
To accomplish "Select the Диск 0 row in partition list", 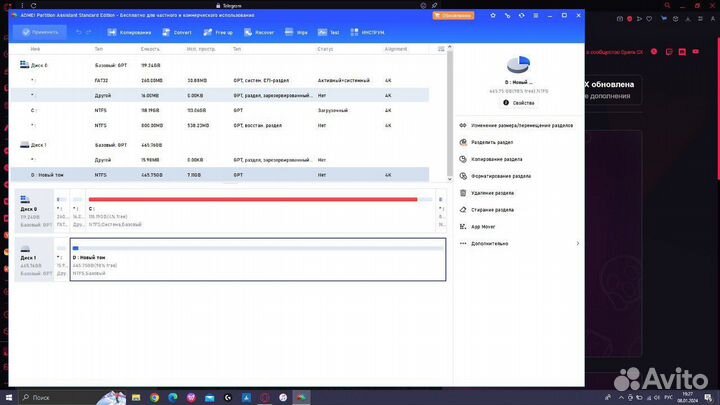I will pyautogui.click(x=220, y=65).
